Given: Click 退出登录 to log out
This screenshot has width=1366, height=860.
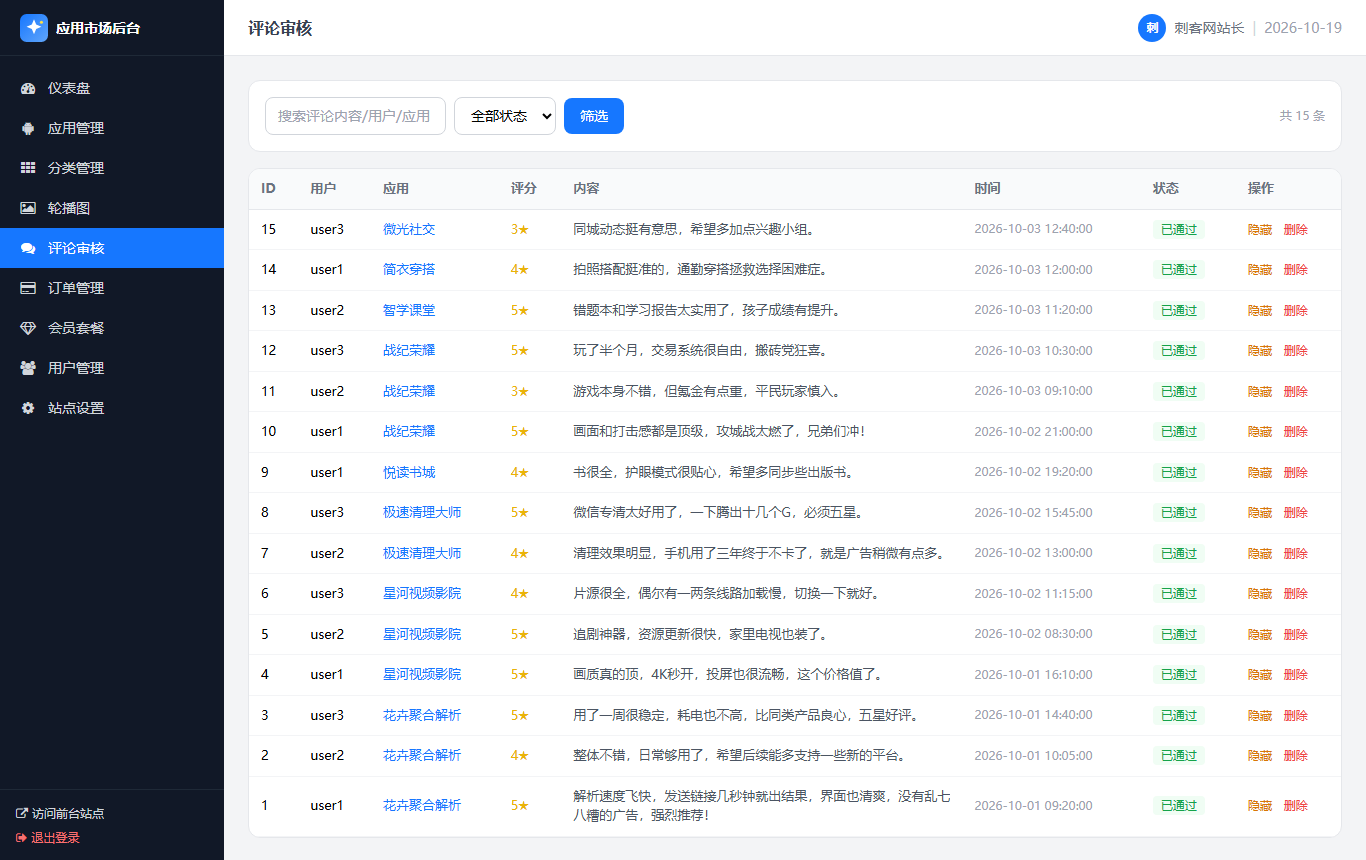Looking at the screenshot, I should pyautogui.click(x=48, y=838).
